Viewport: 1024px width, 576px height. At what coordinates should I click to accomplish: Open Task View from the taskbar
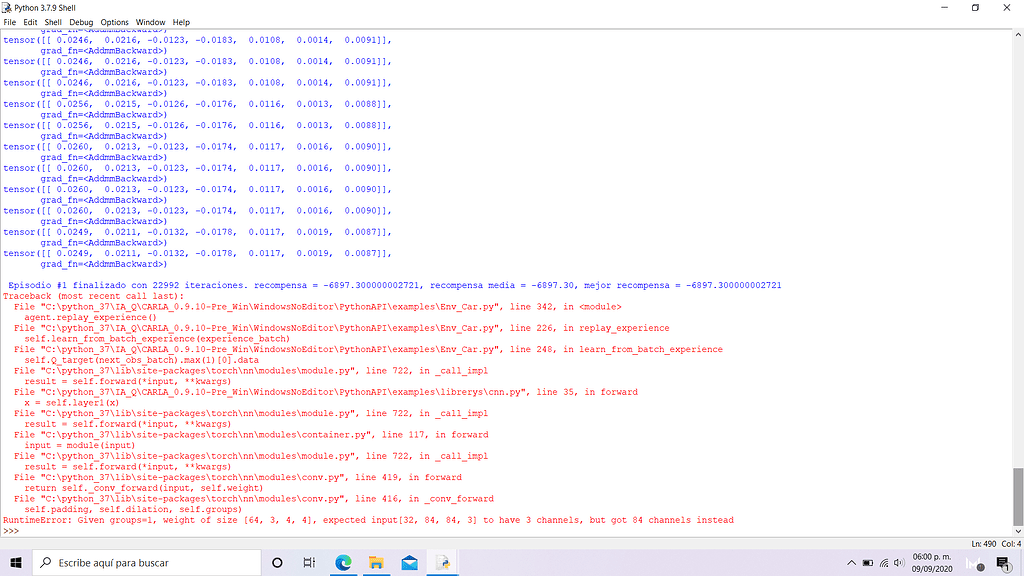pos(310,562)
